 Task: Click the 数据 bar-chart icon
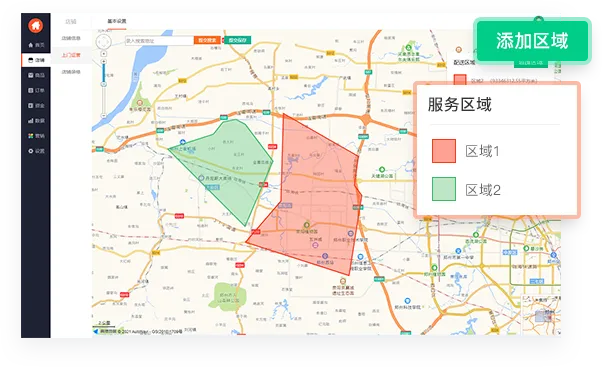point(31,121)
